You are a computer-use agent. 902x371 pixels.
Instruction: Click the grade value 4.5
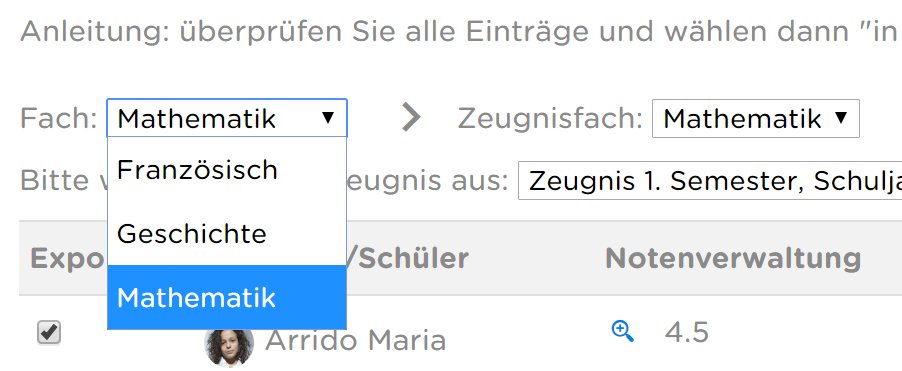coord(686,332)
